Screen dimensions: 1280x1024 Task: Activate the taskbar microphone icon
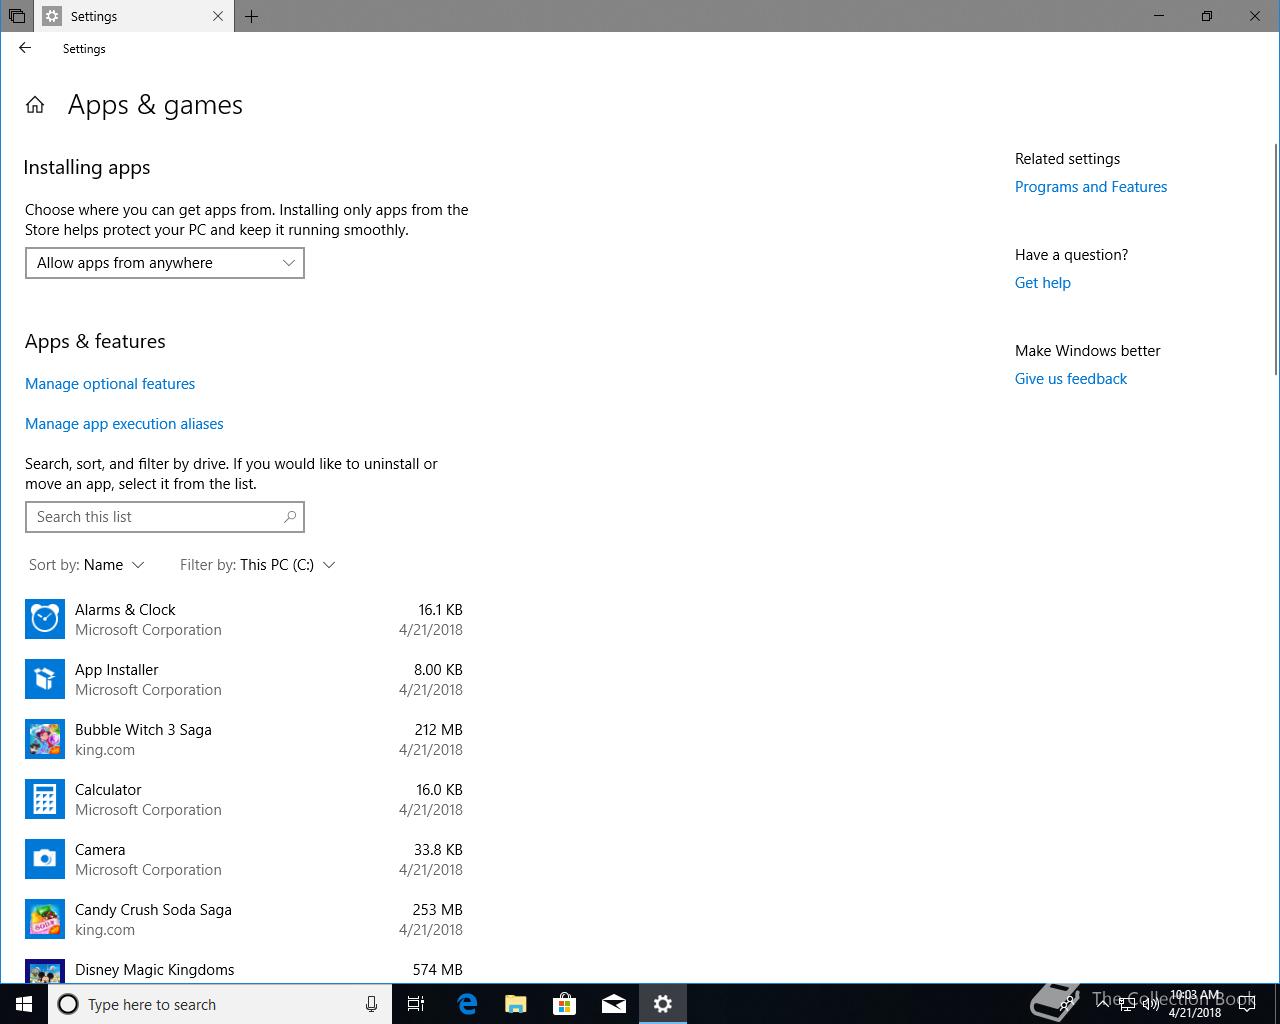click(371, 1004)
